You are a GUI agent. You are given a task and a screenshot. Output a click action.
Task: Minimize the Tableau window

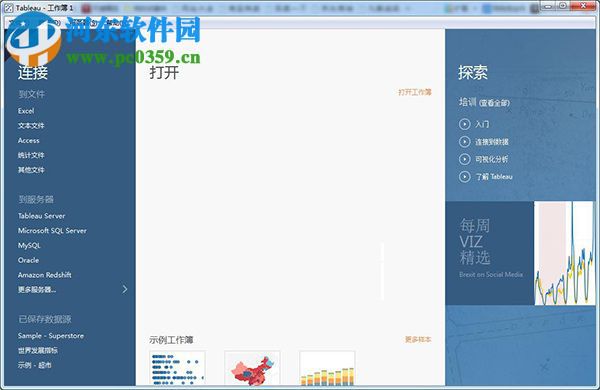548,6
